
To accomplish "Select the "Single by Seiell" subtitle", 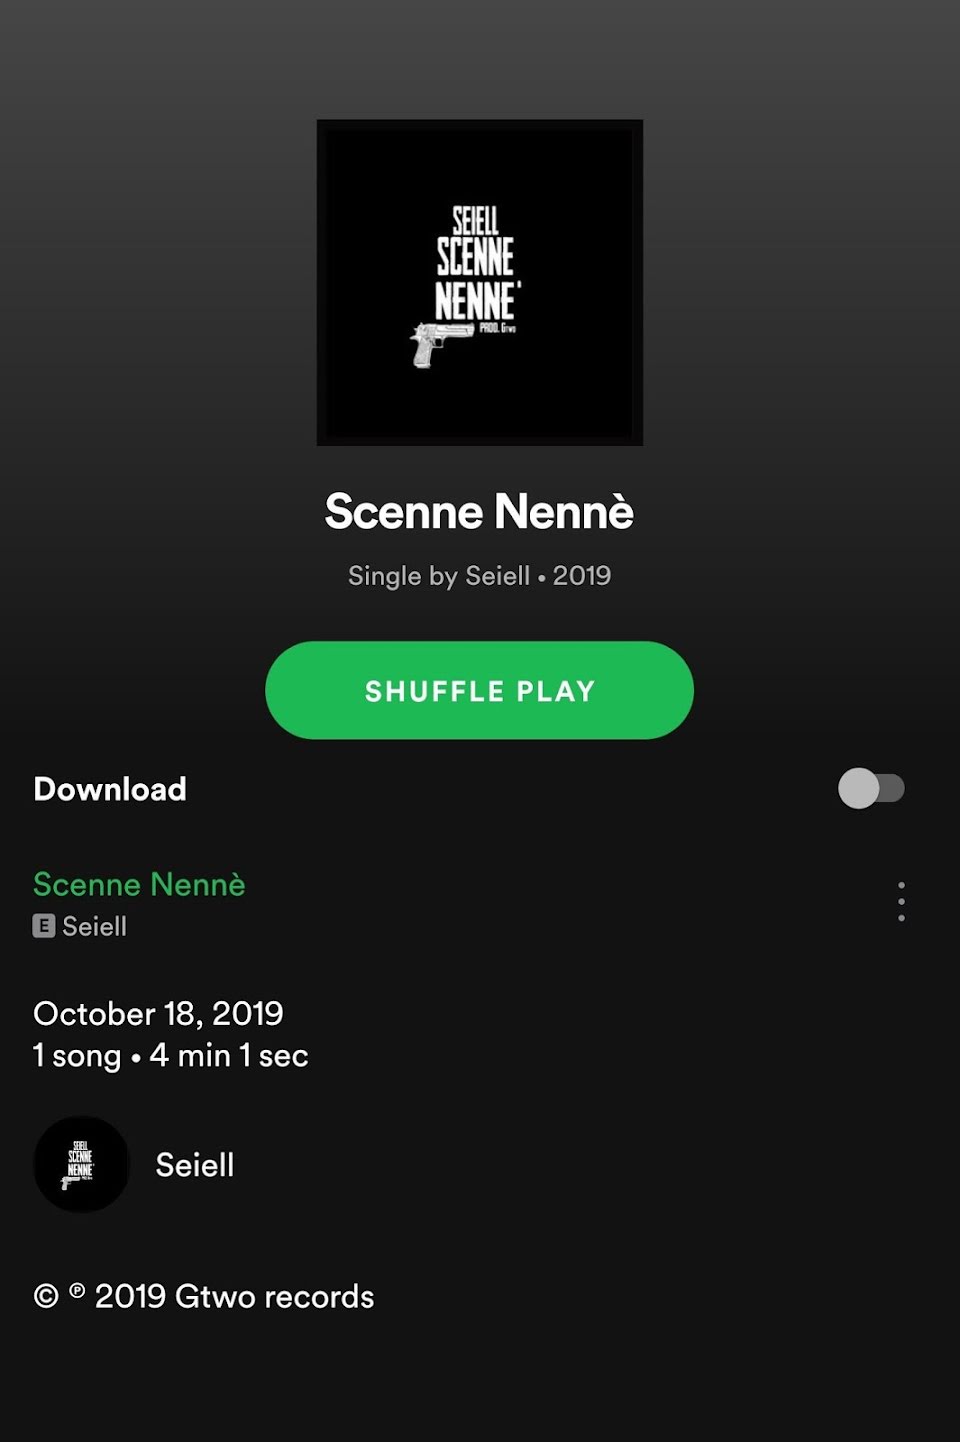I will (439, 576).
